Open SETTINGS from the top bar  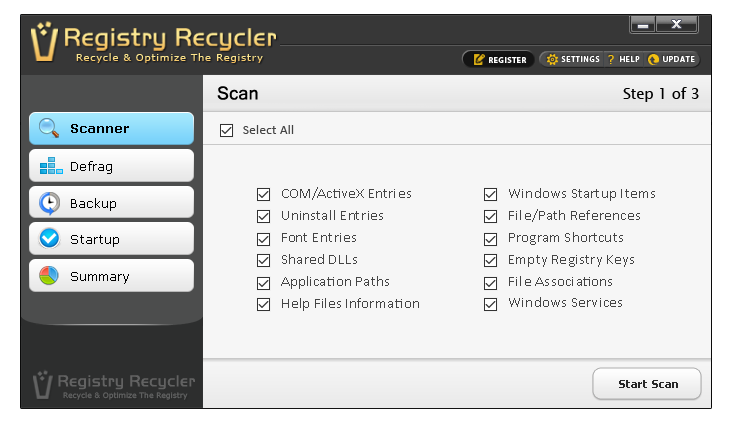[x=573, y=59]
